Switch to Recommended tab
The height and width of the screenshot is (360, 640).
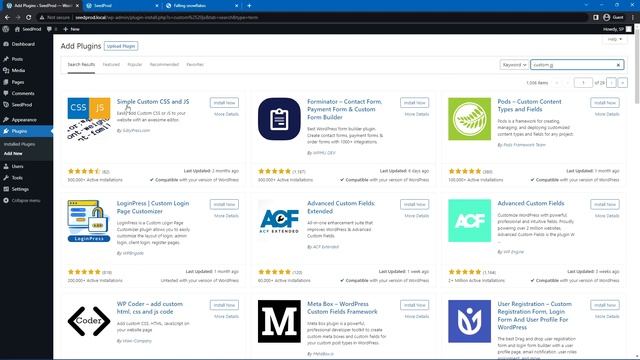click(164, 64)
